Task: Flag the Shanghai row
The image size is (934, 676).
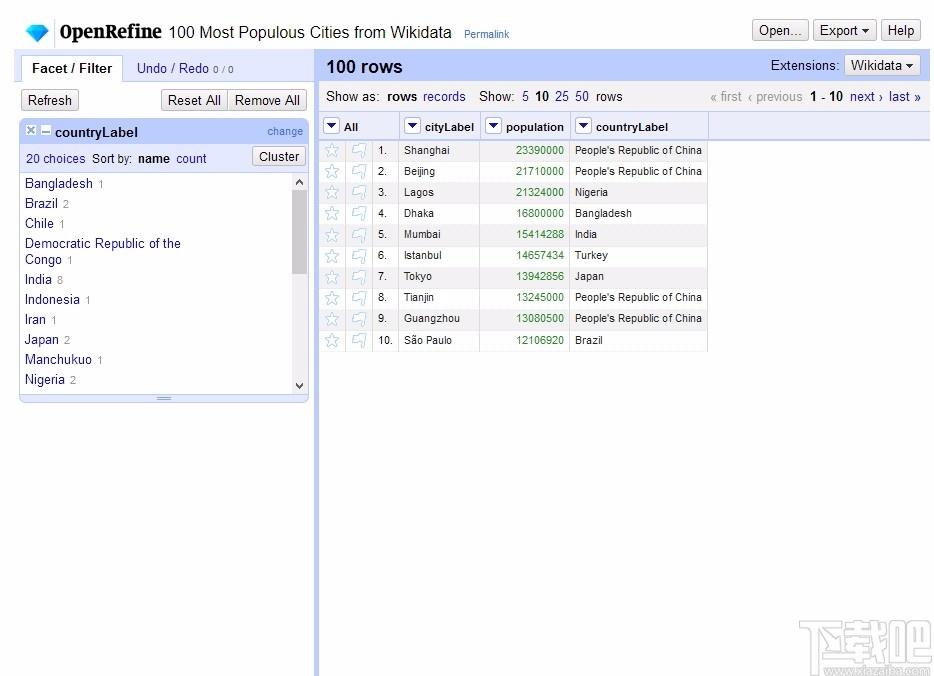Action: pyautogui.click(x=359, y=151)
